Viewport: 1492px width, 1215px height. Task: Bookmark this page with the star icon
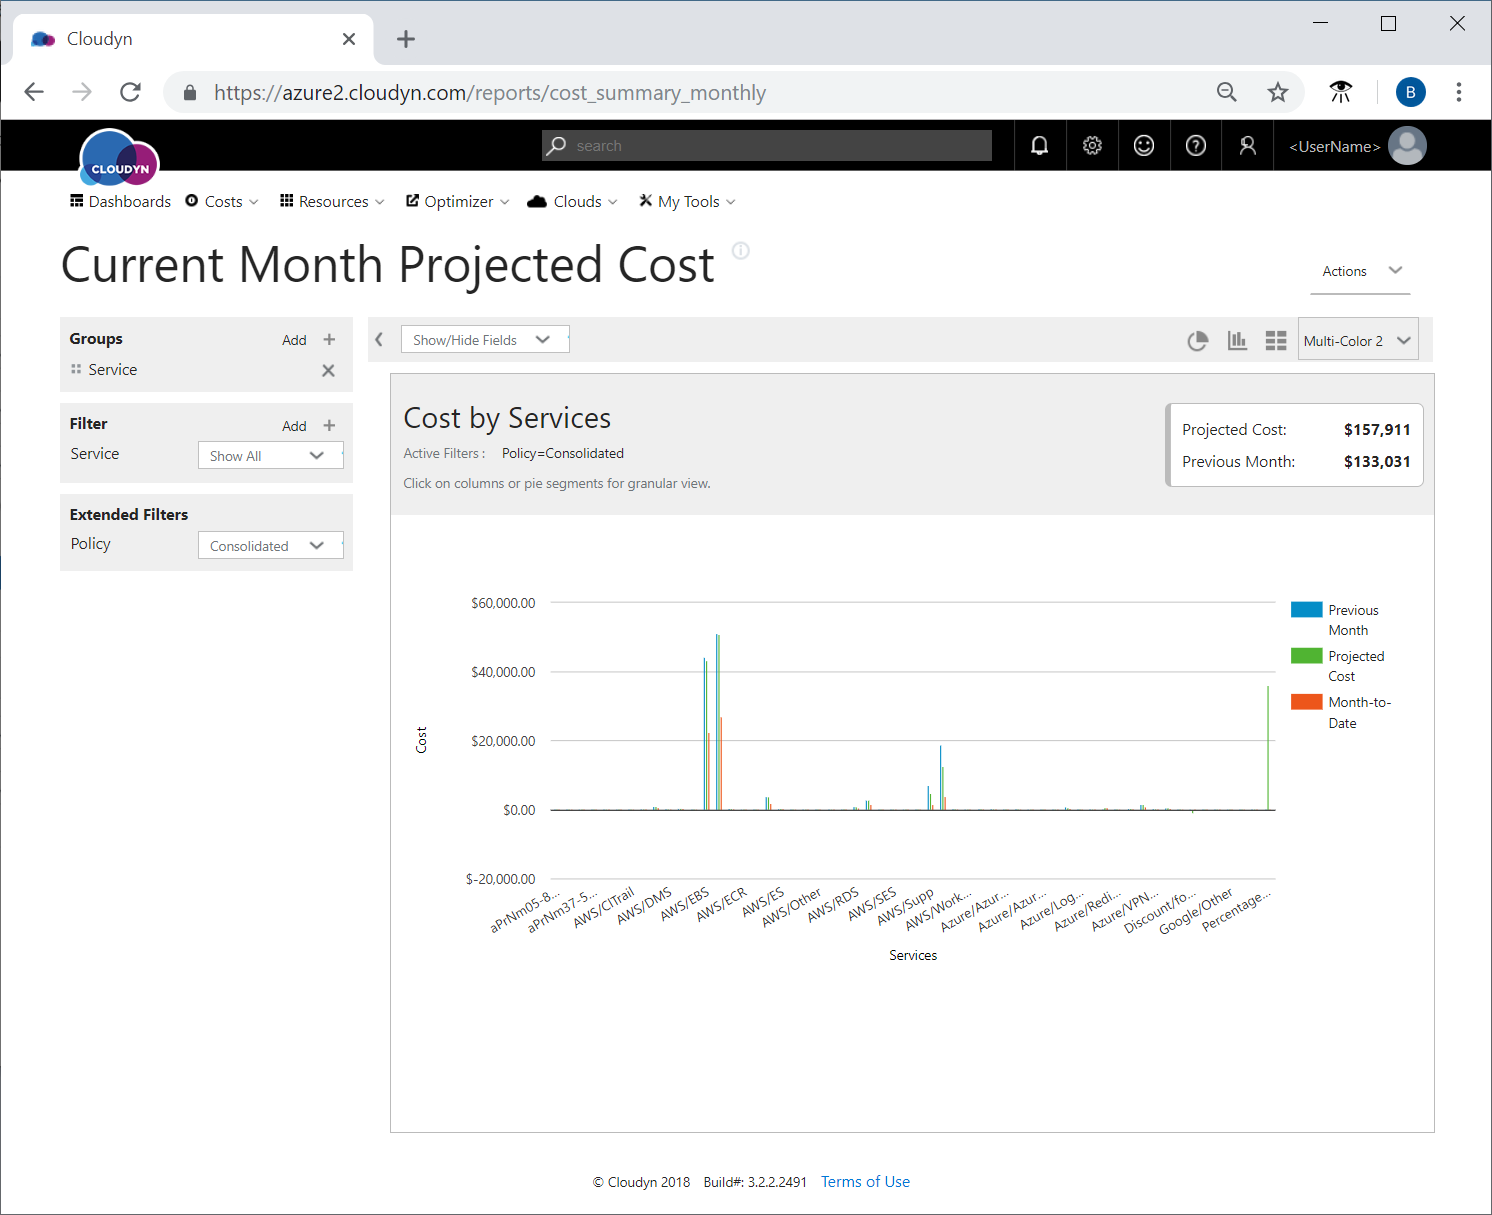1278,92
